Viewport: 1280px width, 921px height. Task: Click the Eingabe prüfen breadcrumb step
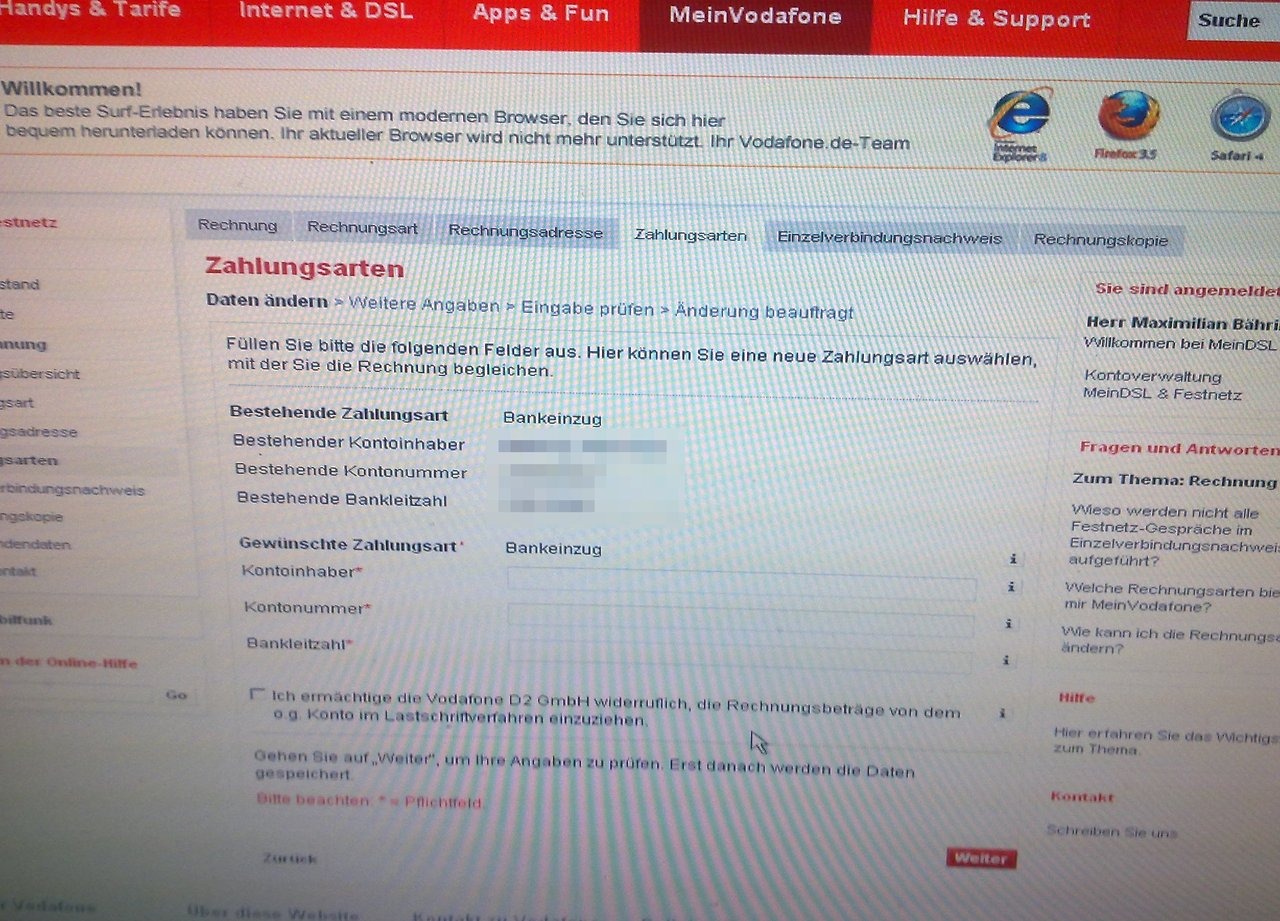(x=587, y=308)
